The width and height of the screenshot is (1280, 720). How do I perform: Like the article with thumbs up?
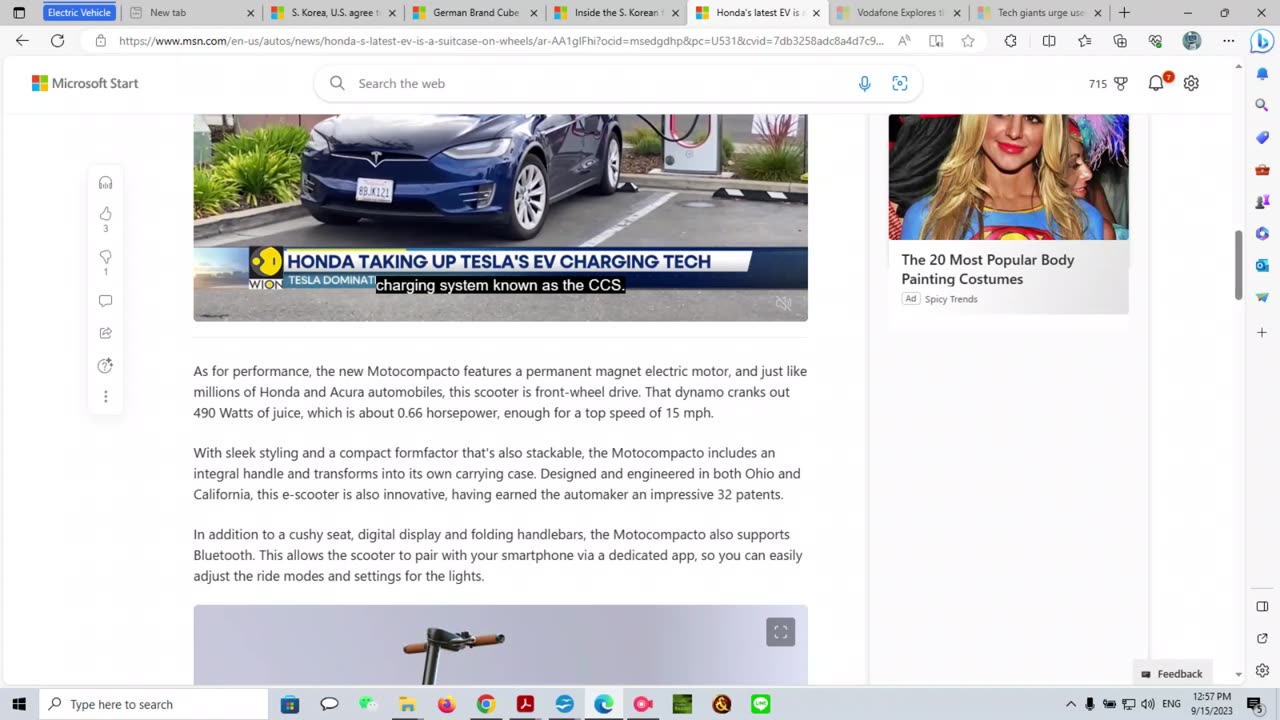pos(105,214)
